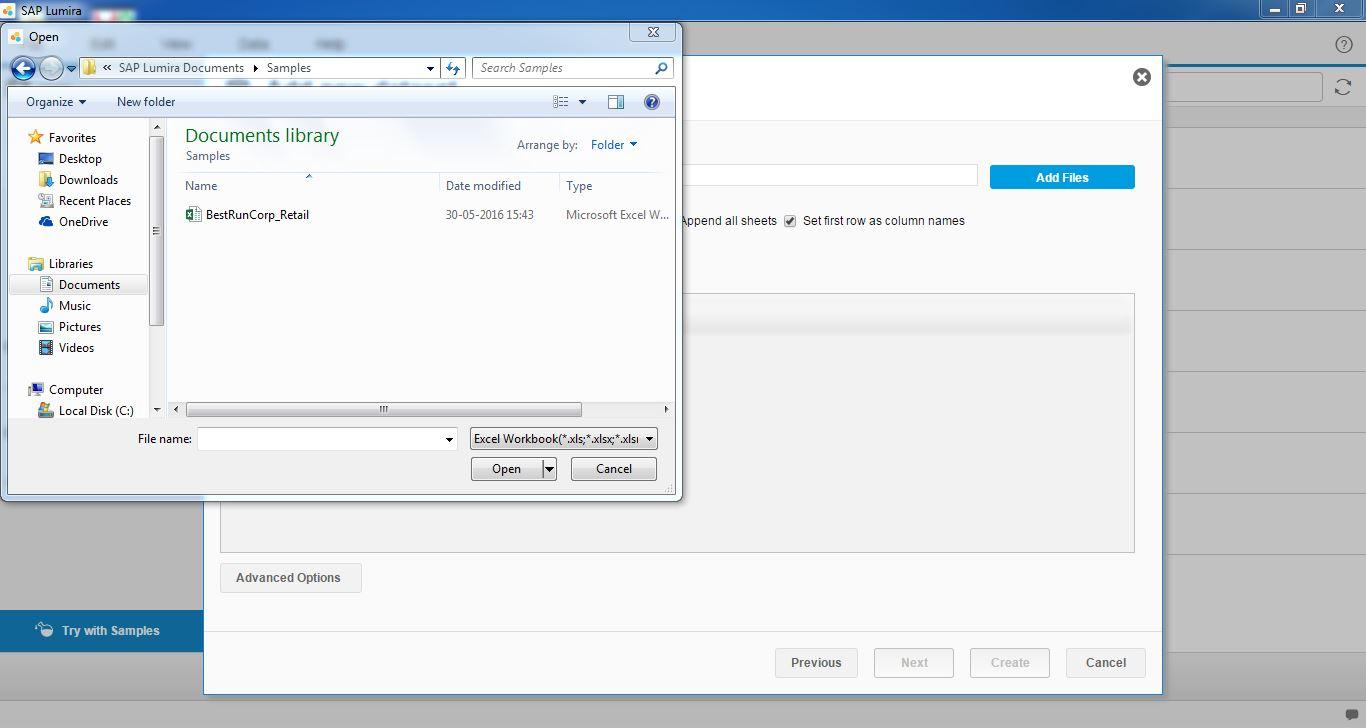This screenshot has height=728, width=1366.
Task: Click the Forward navigation arrow in Open dialog
Action: (x=51, y=68)
